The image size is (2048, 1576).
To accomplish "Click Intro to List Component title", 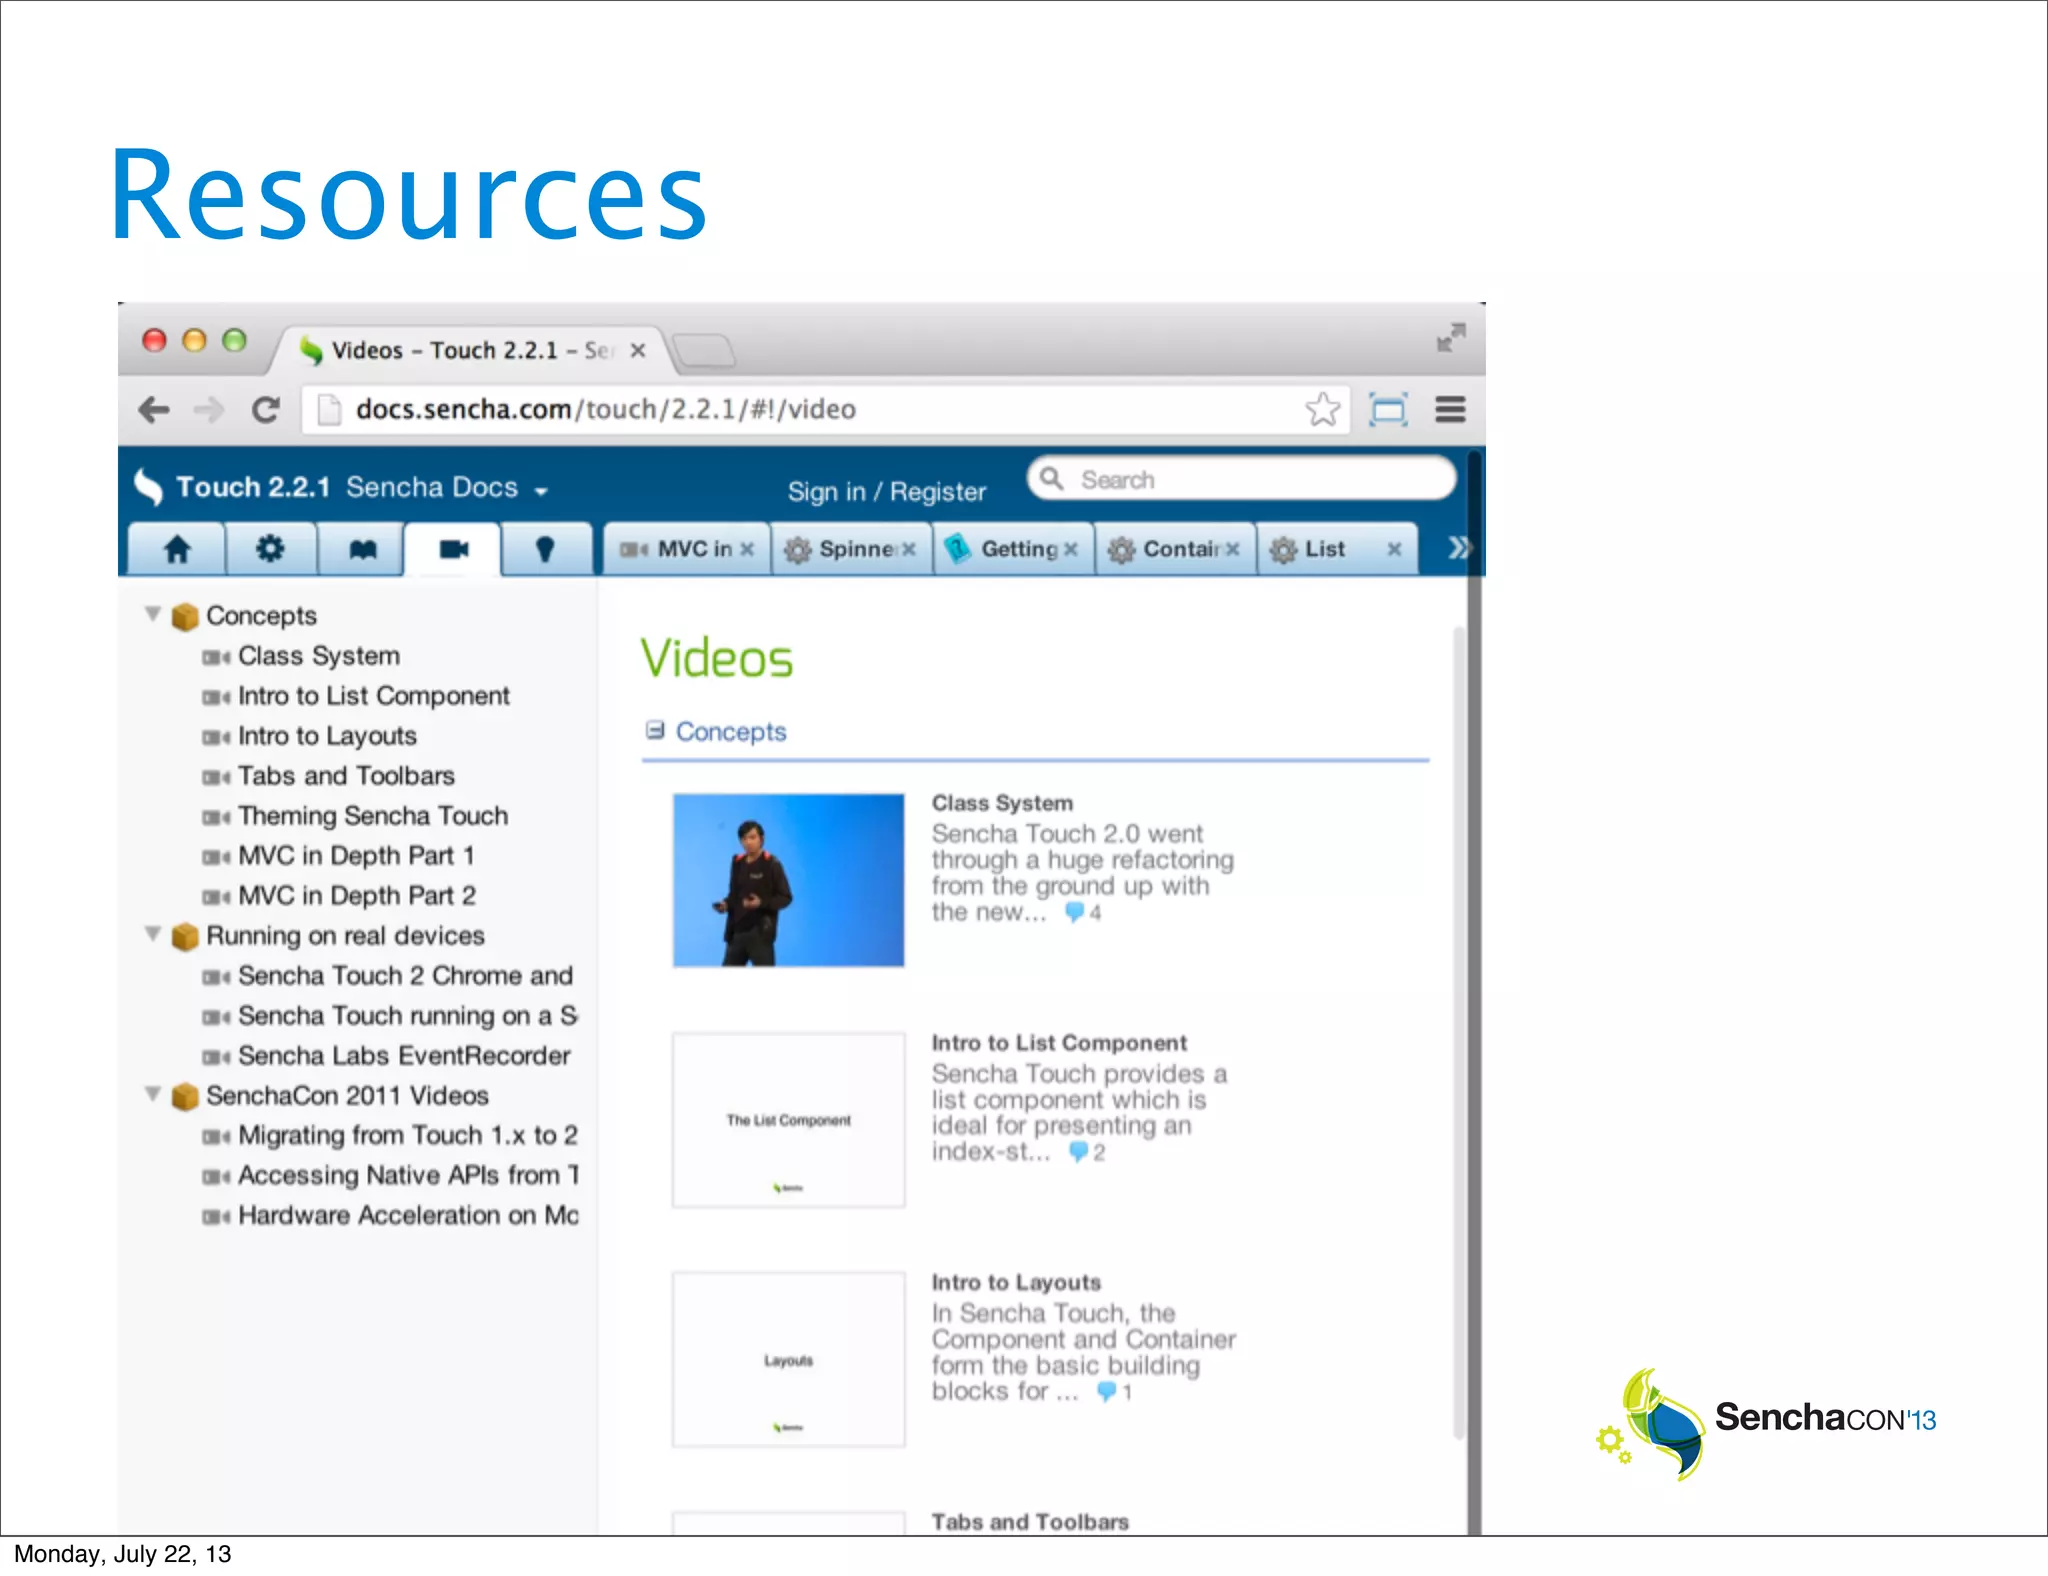I will point(1059,1043).
